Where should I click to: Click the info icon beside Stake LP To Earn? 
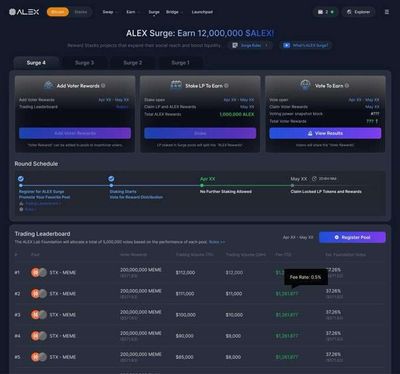(226, 86)
